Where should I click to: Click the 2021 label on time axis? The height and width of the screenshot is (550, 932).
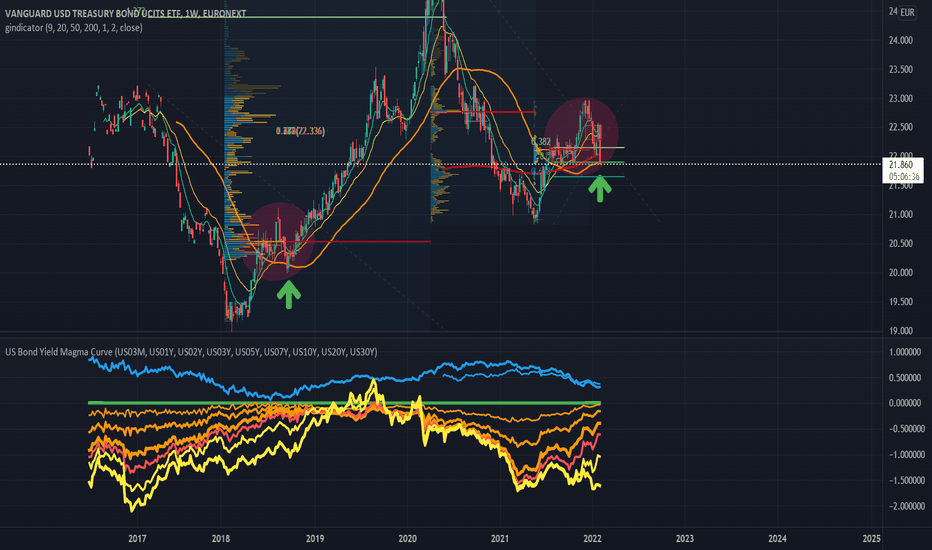[500, 539]
